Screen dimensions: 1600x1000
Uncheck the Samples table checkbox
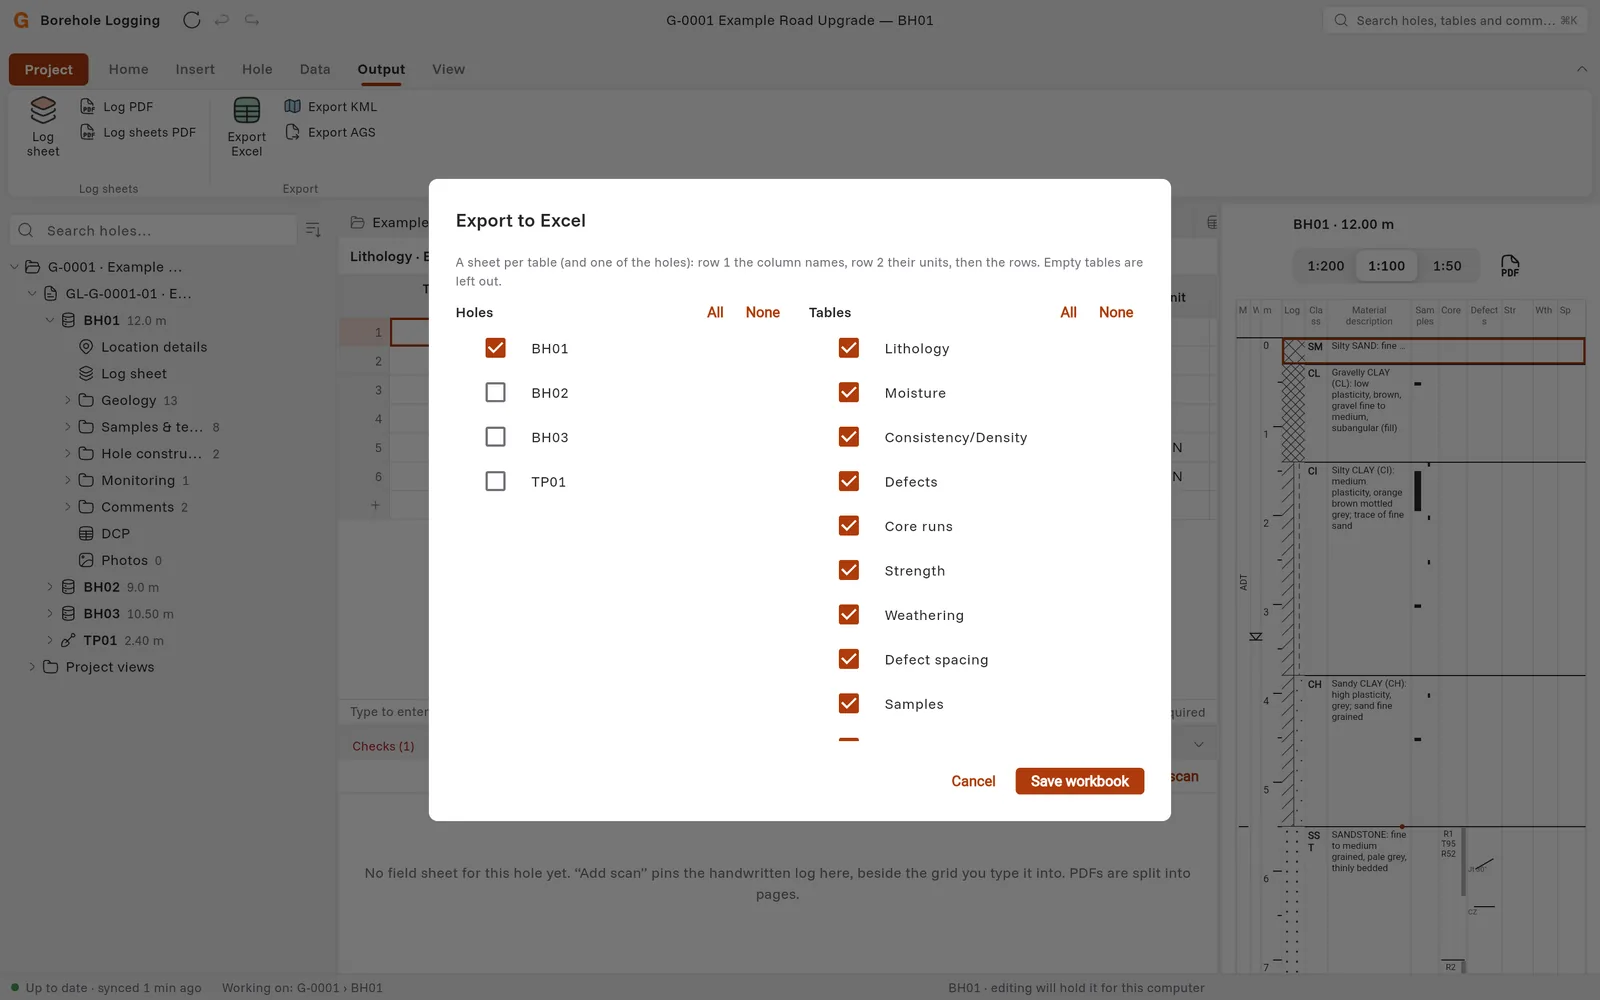[849, 704]
